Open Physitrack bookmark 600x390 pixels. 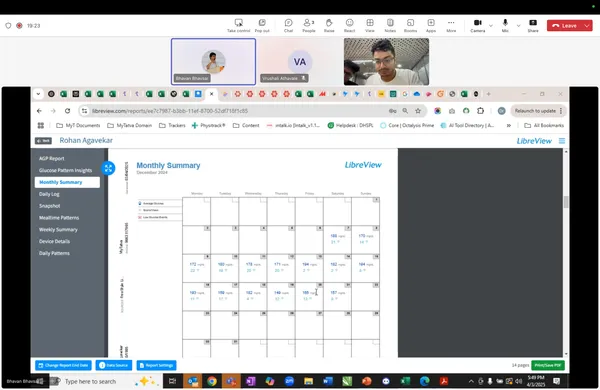click(x=208, y=125)
